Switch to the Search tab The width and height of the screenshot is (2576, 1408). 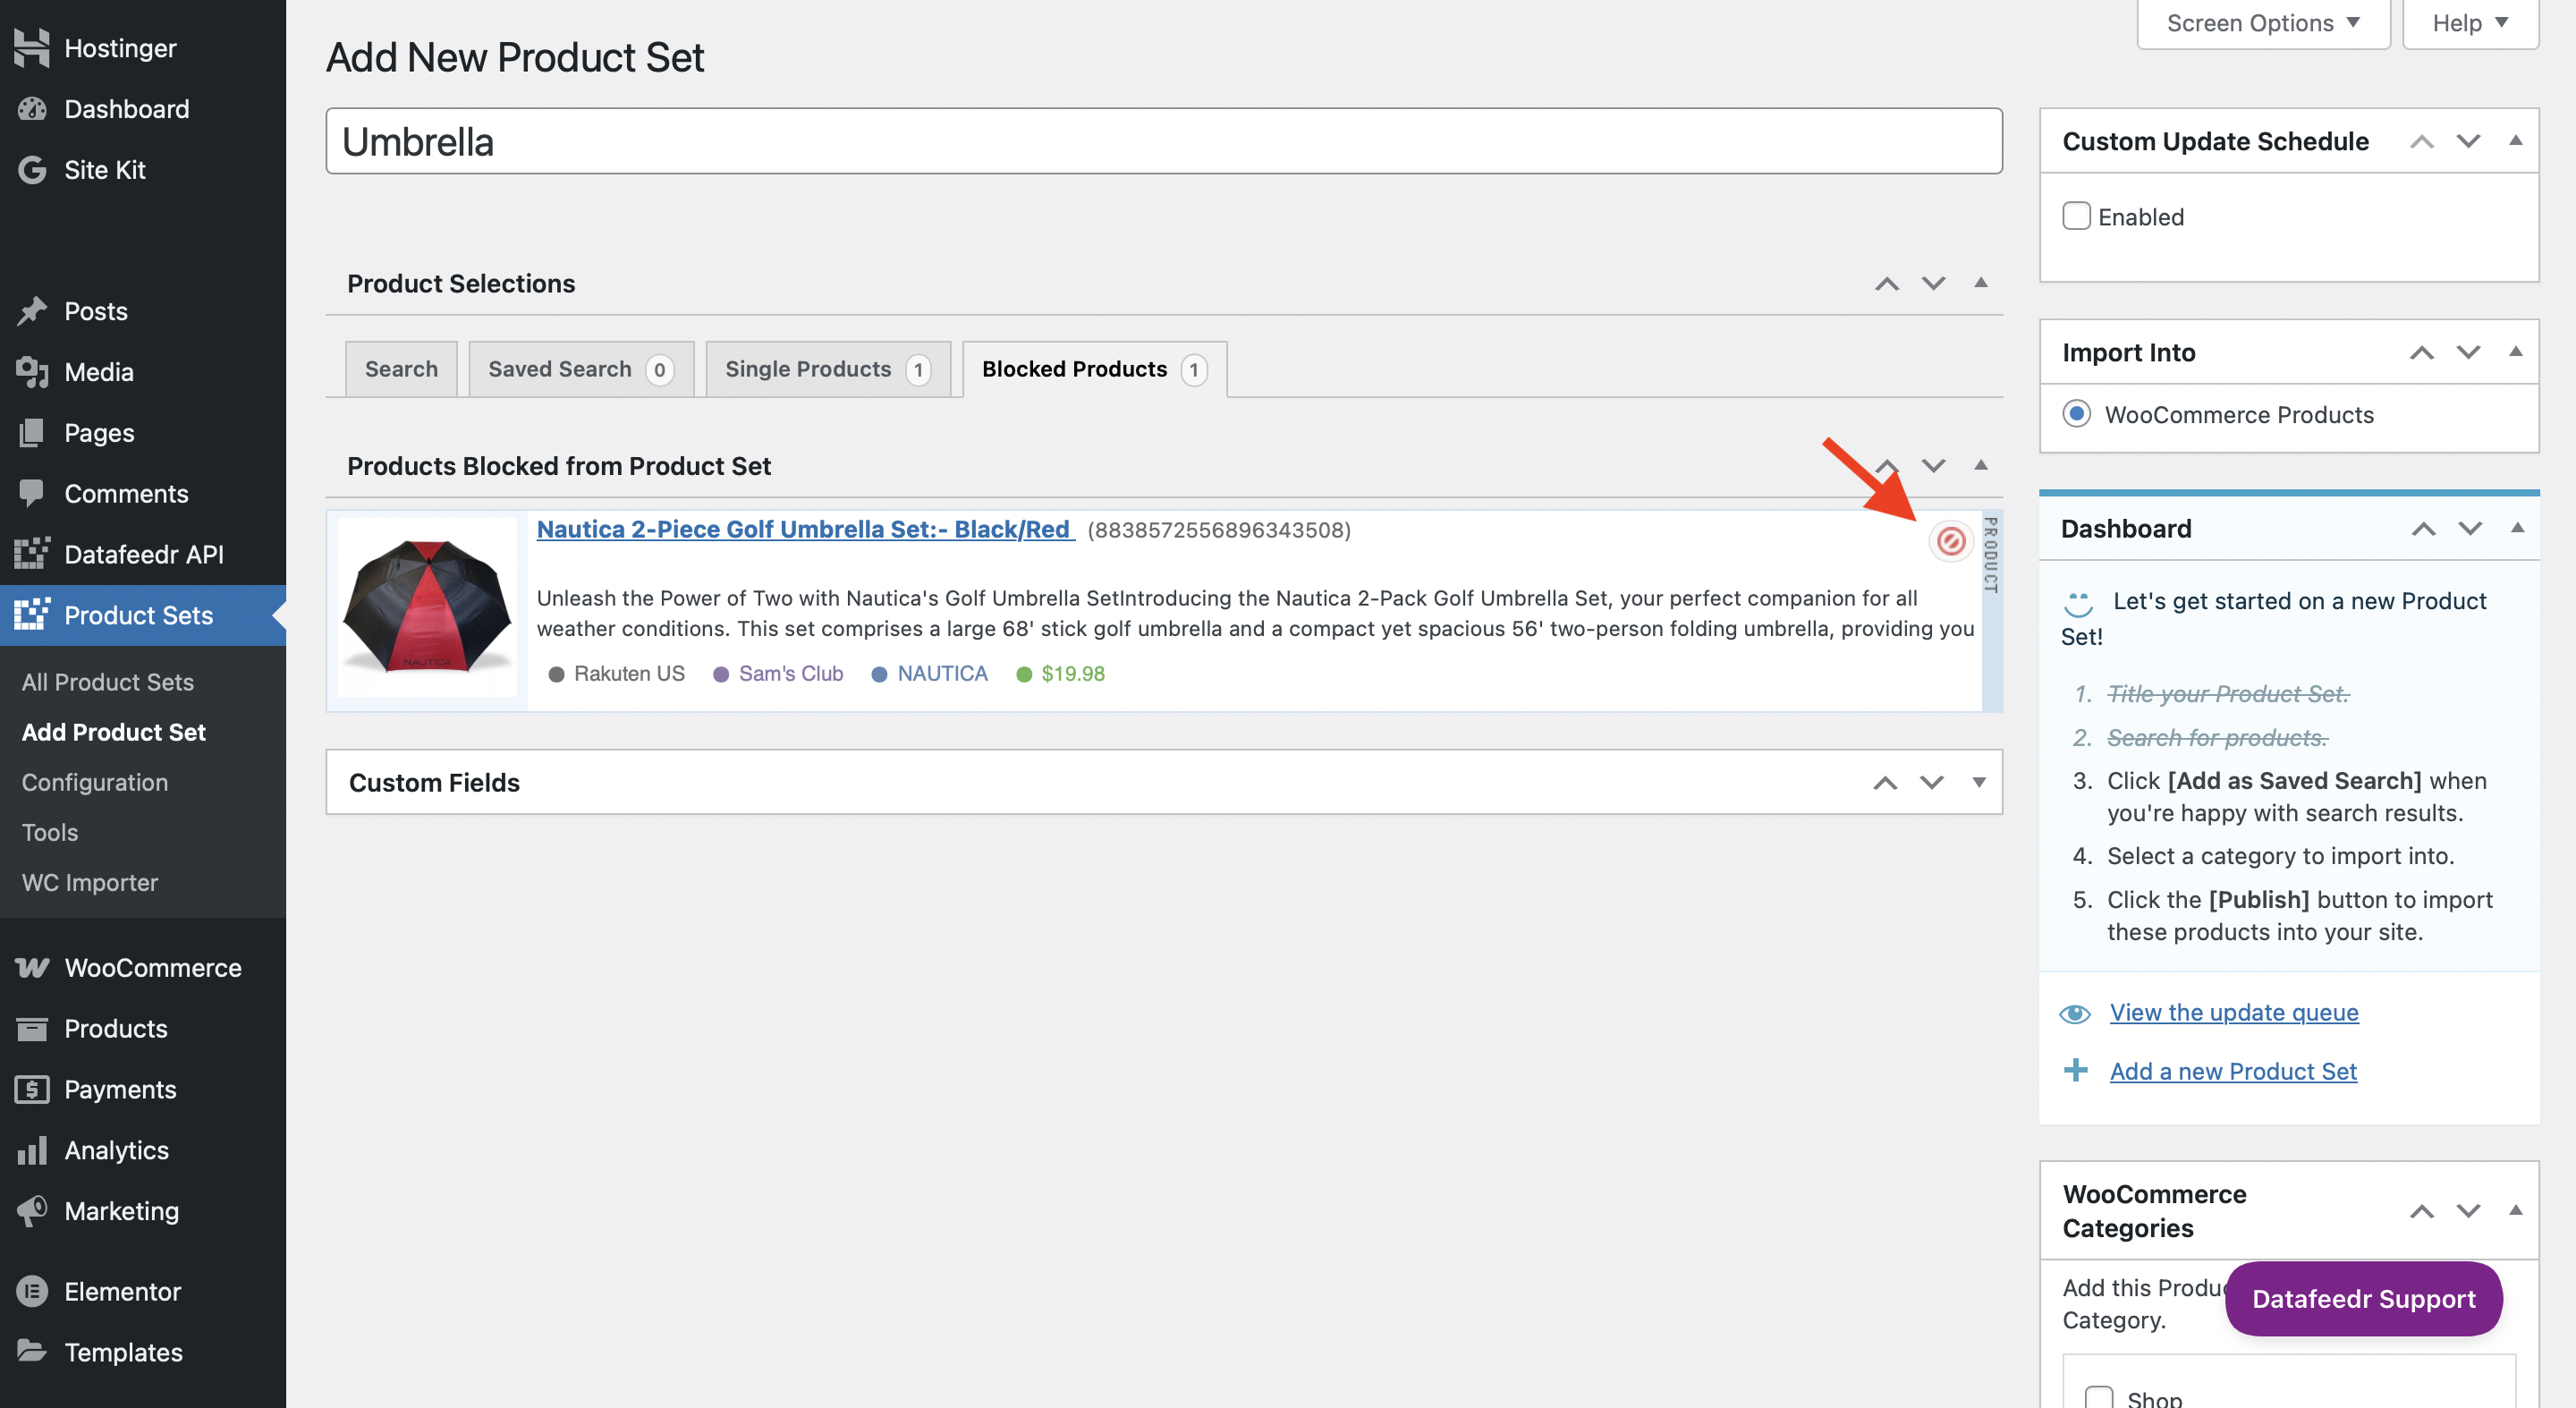pos(401,369)
